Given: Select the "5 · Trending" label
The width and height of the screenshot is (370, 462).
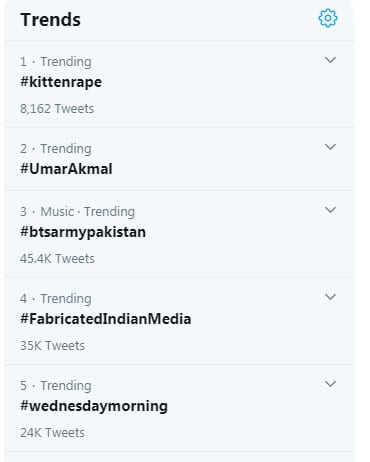Looking at the screenshot, I should point(56,386).
